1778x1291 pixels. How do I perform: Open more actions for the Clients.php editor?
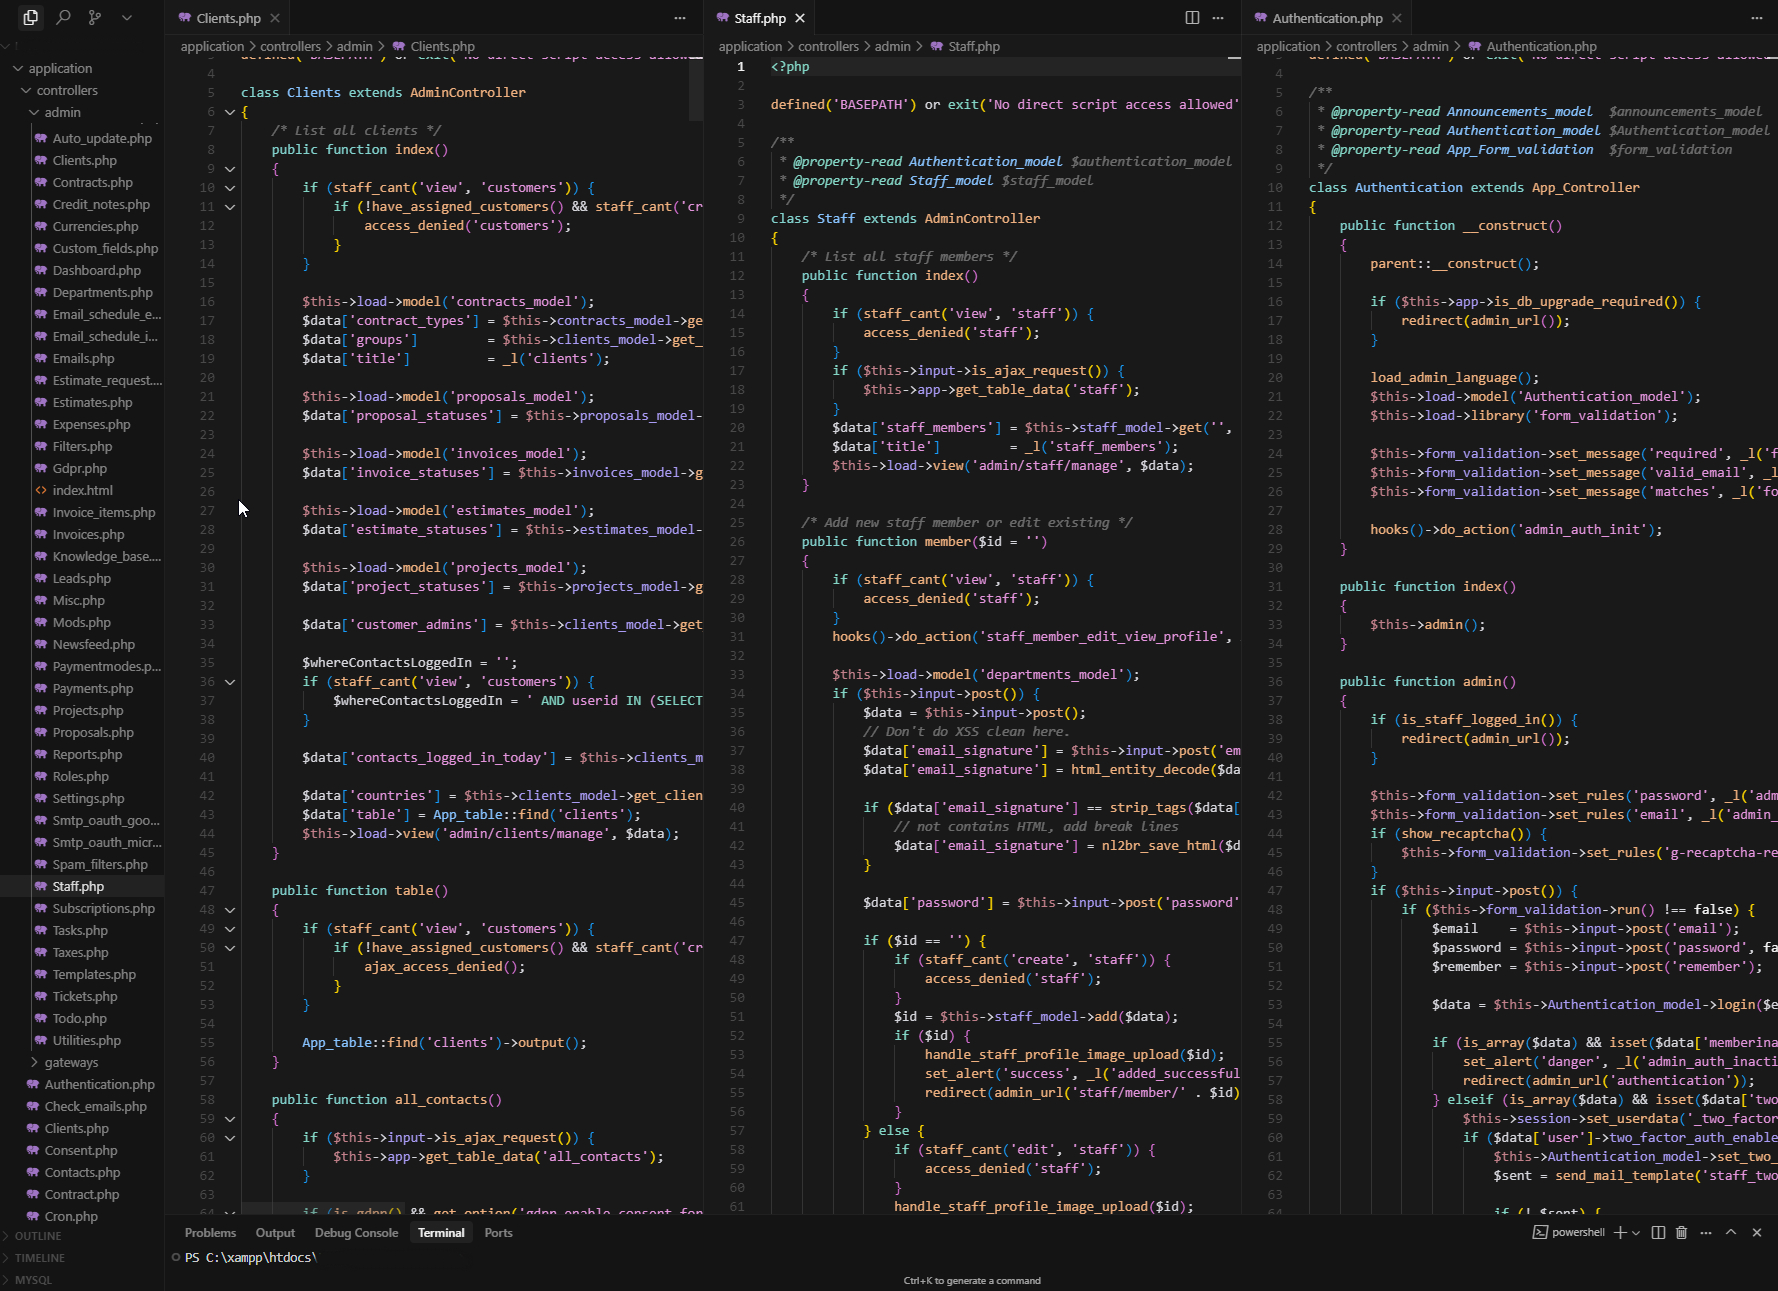[679, 17]
